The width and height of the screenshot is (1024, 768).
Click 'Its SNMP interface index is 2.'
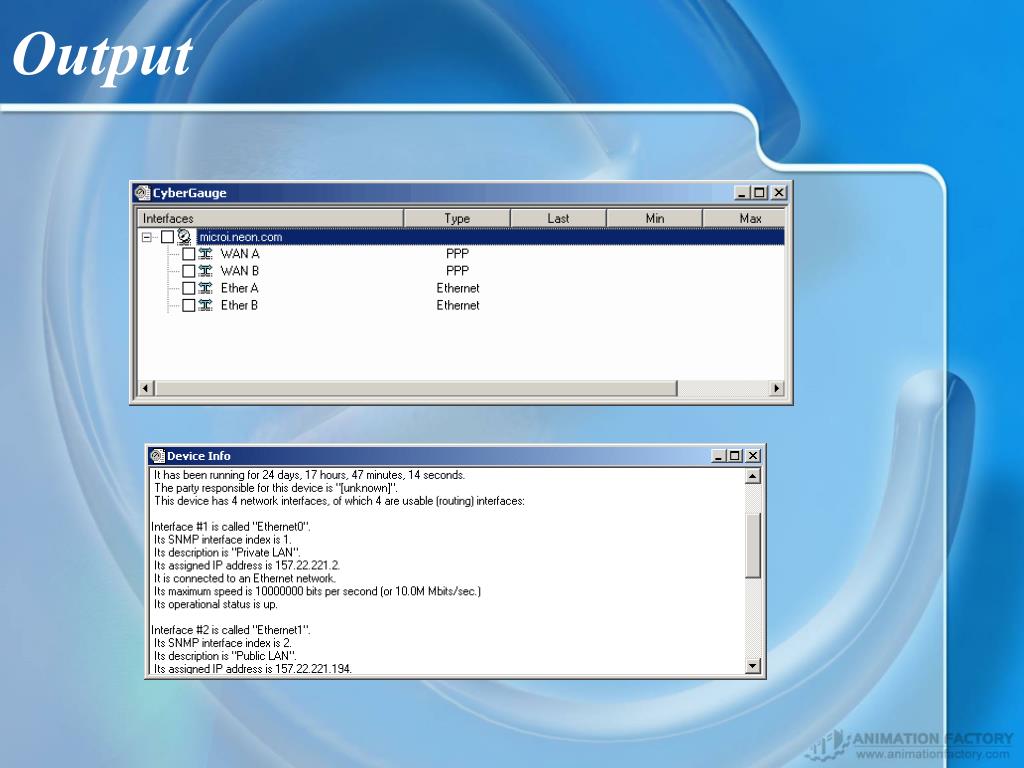(x=223, y=643)
